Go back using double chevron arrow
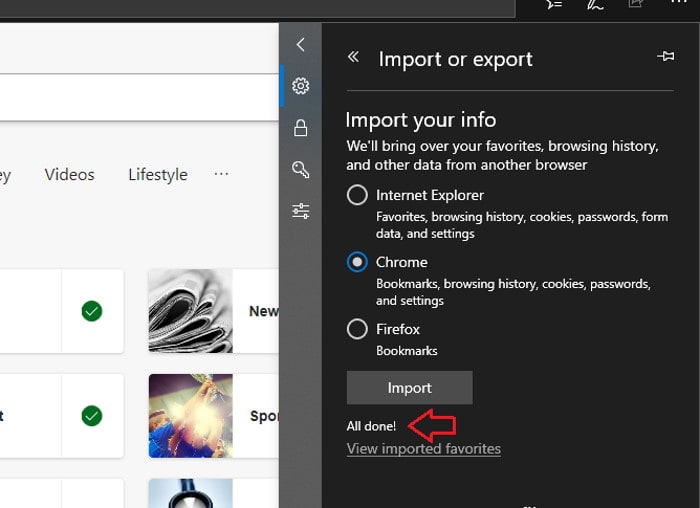The height and width of the screenshot is (508, 700). click(353, 57)
